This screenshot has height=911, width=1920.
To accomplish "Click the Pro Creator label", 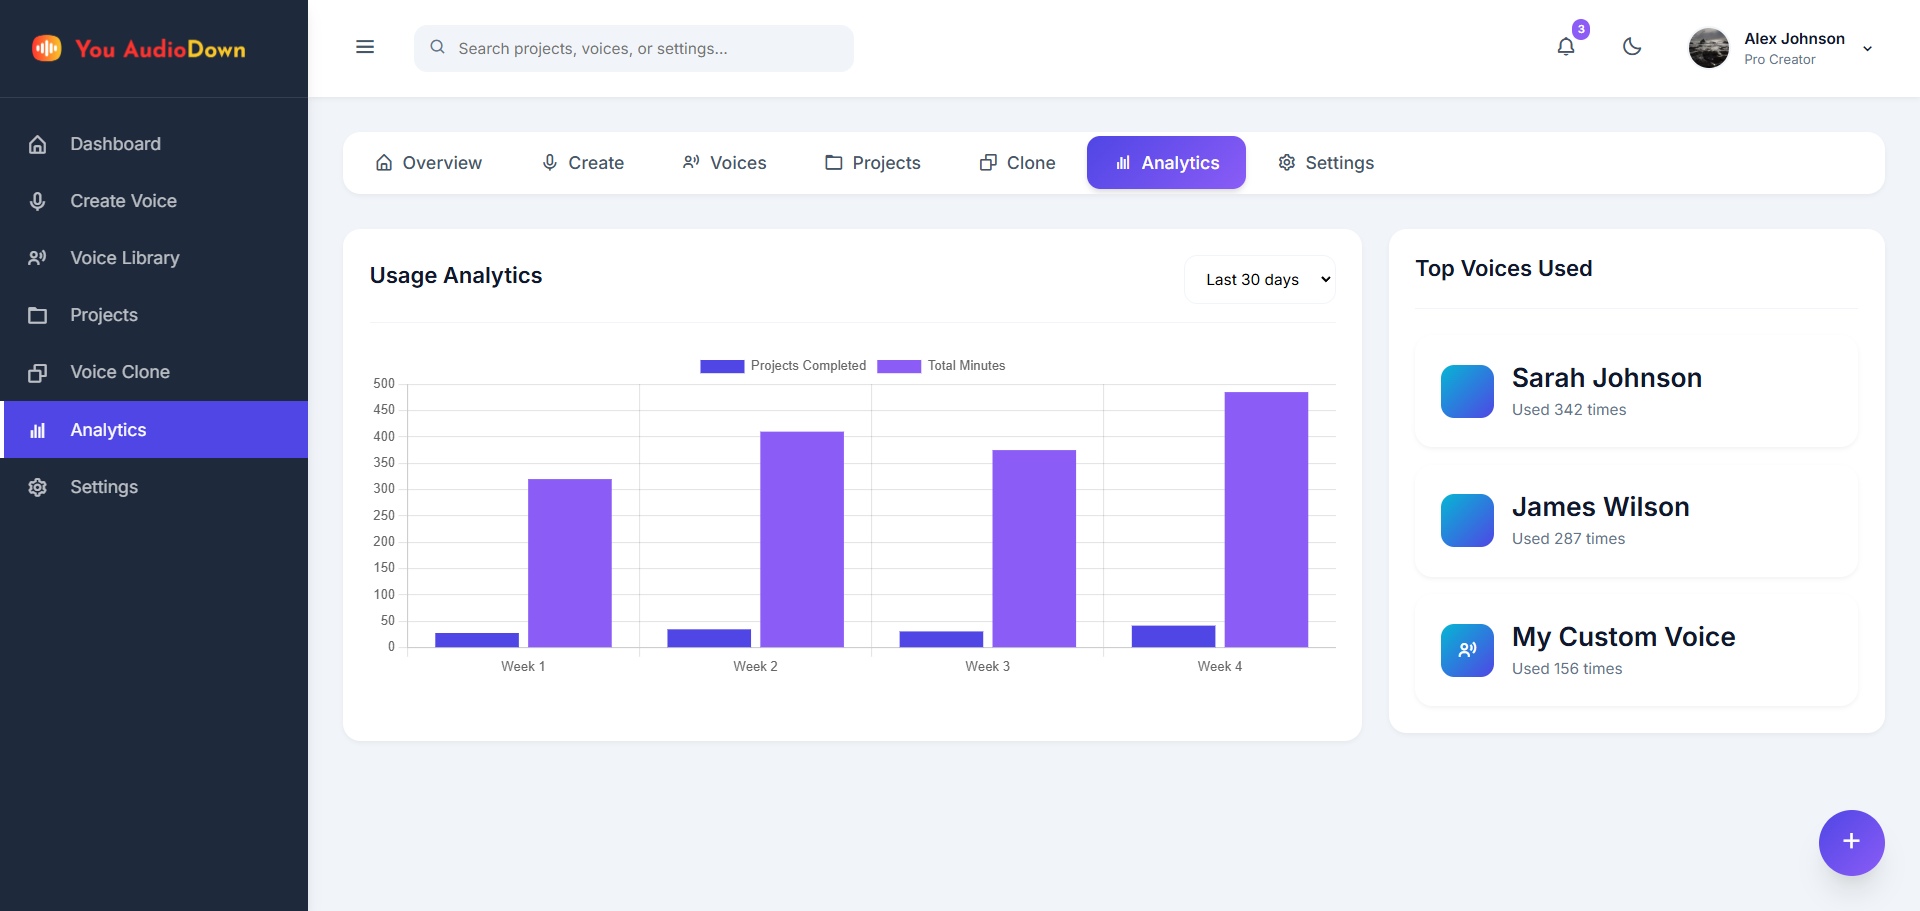I will pos(1779,60).
